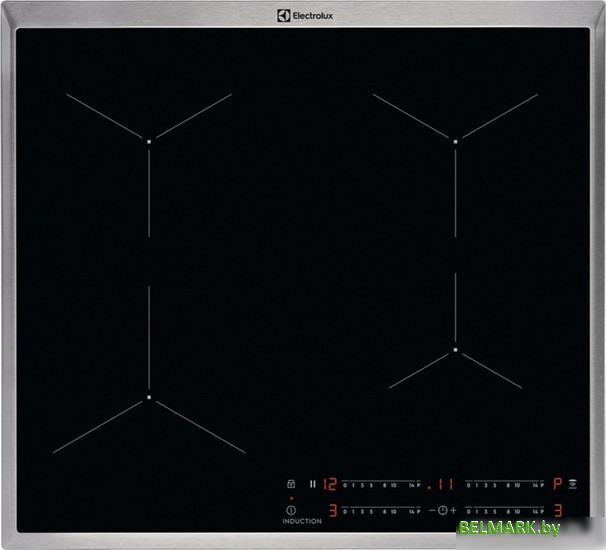Viewport: 606px width, 550px height.
Task: Select the front-left cooking zone center marker
Action: 149,397
